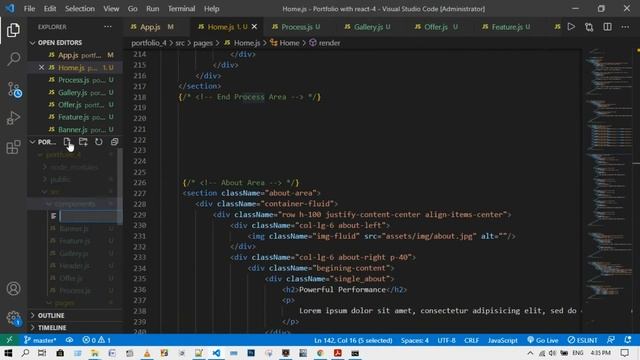The width and height of the screenshot is (640, 360).
Task: Open the Extensions view
Action: tap(13, 147)
